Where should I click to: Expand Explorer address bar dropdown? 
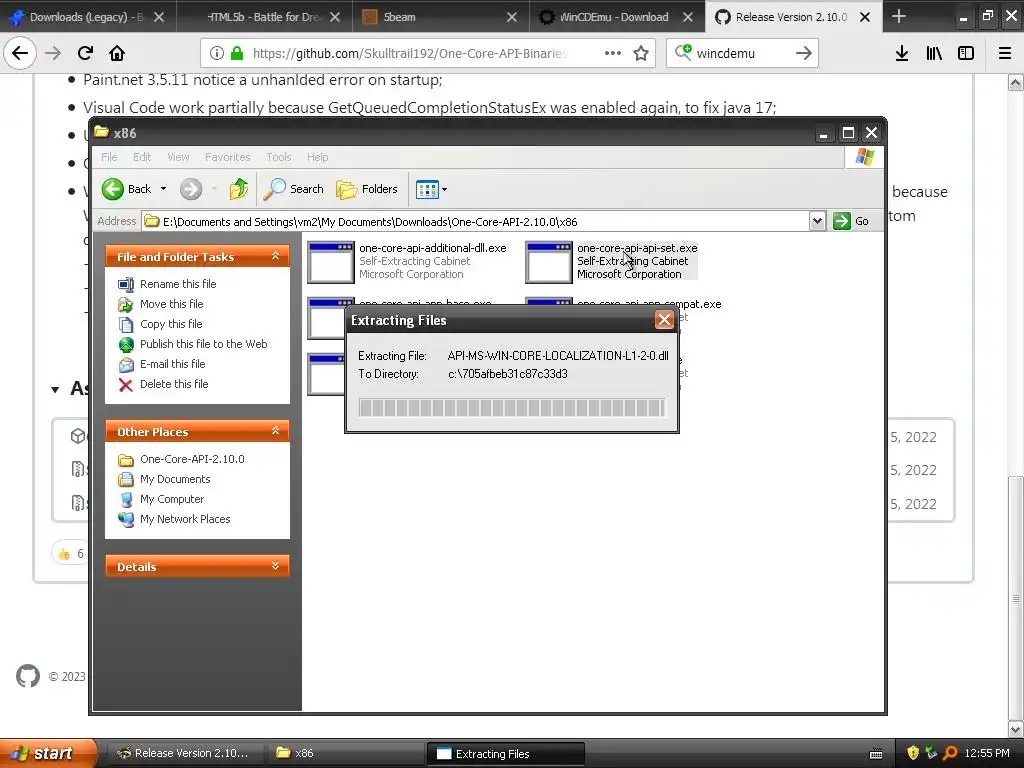click(x=817, y=221)
